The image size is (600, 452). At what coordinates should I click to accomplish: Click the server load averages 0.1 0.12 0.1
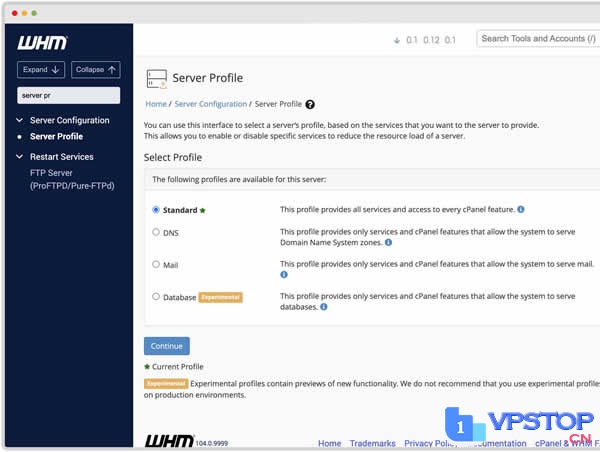point(431,40)
